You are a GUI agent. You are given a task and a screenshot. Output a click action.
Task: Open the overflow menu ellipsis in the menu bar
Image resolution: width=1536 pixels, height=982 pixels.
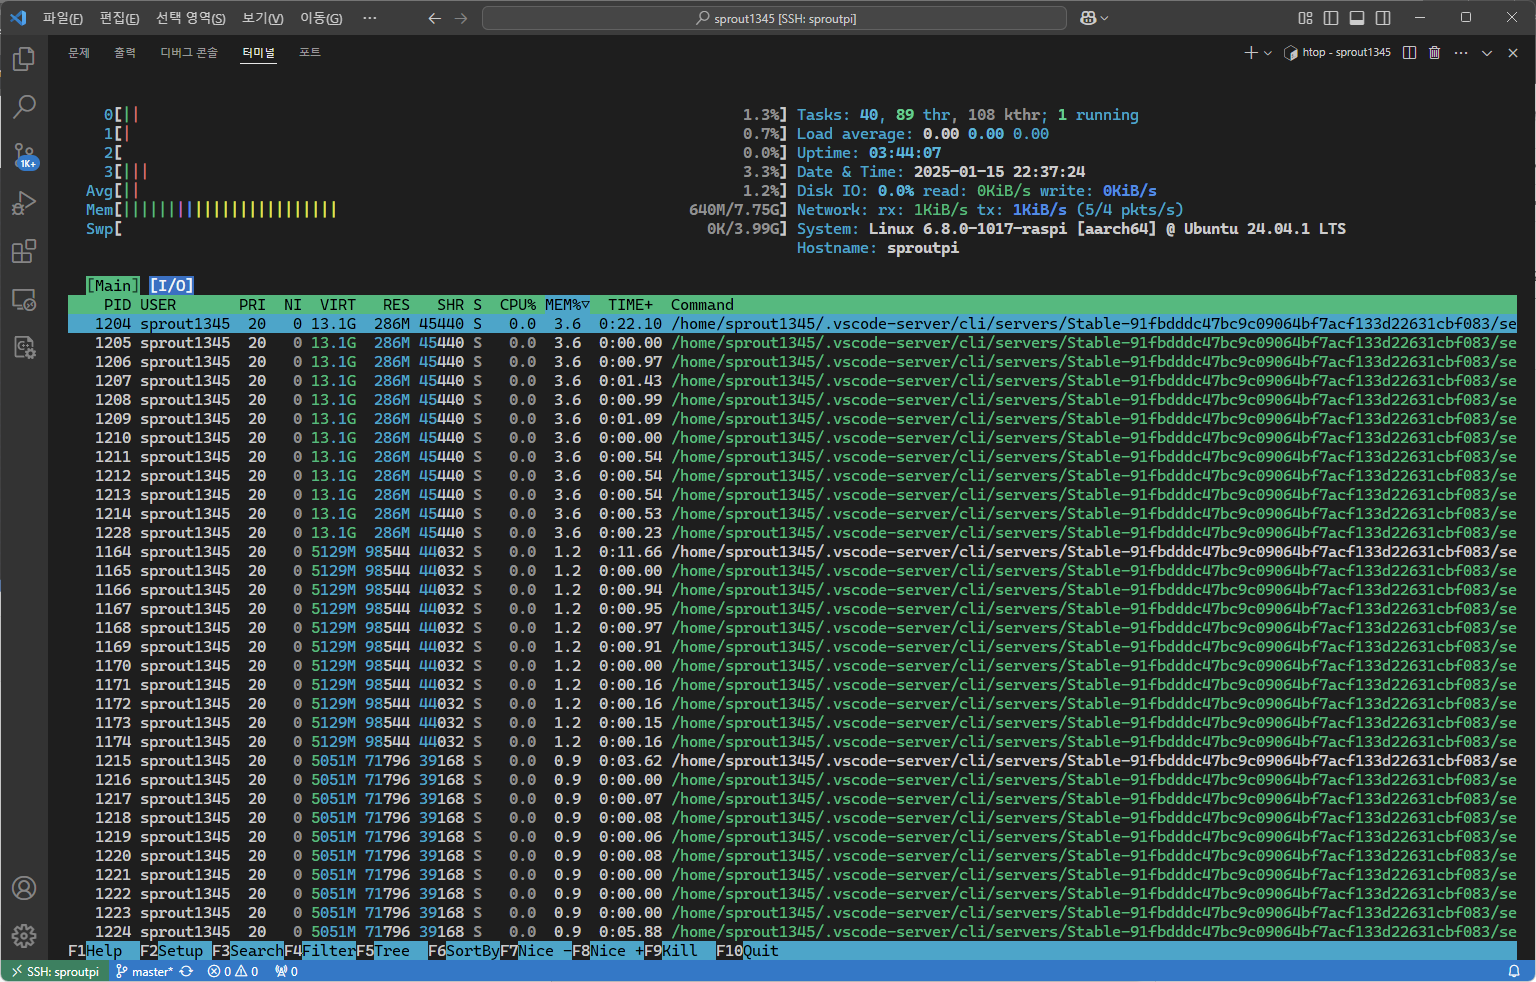click(x=370, y=18)
